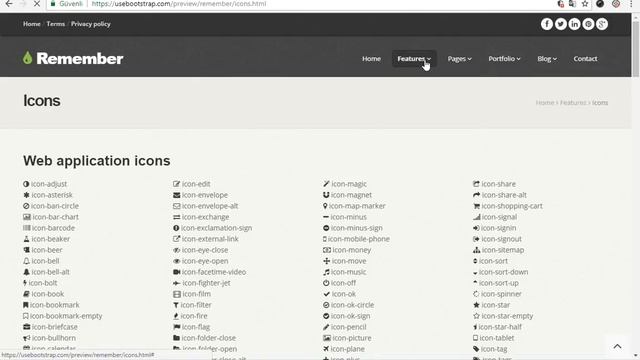Click the Remember site title
The height and width of the screenshot is (360, 640).
tap(80, 58)
